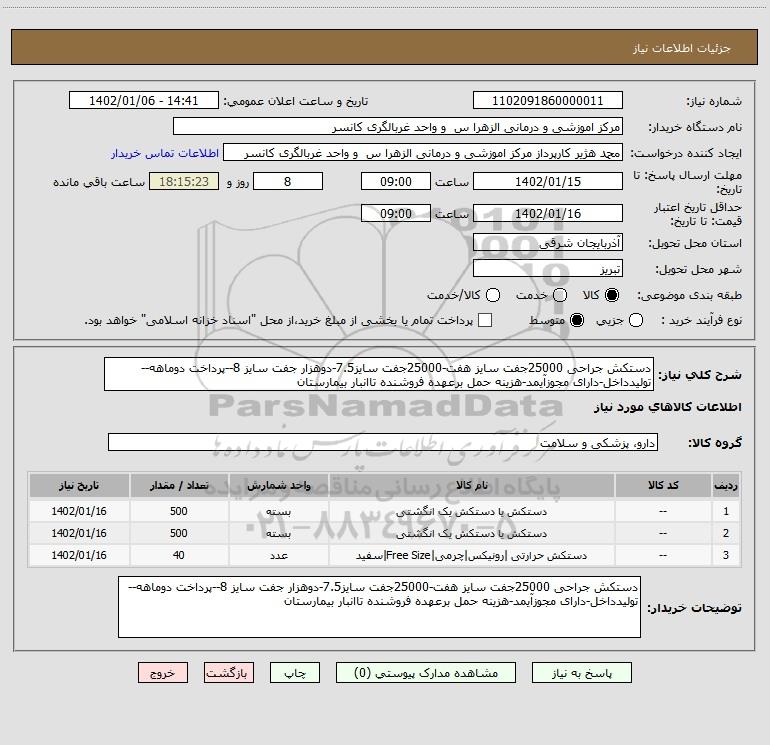Click unit عدد in row 3
The image size is (770, 745).
click(x=278, y=555)
